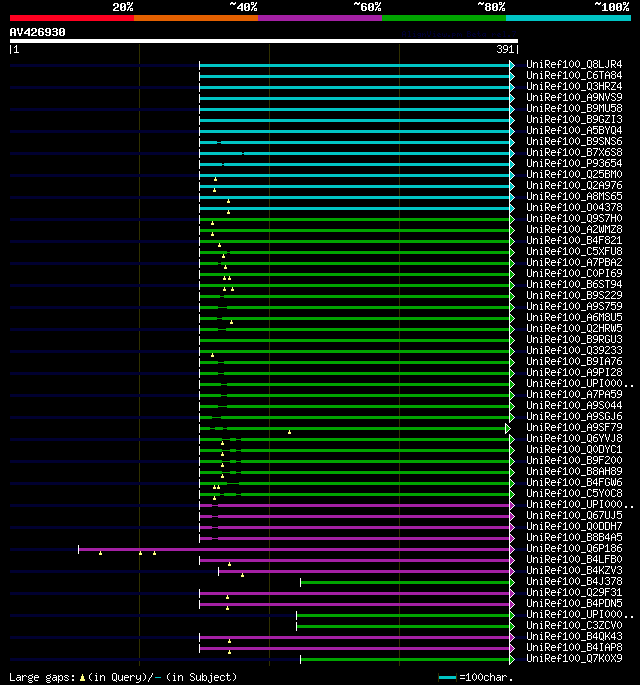The height and width of the screenshot is (685, 640).
Task: Select hit label UniRef100_B4IAP8
Action: (x=574, y=647)
